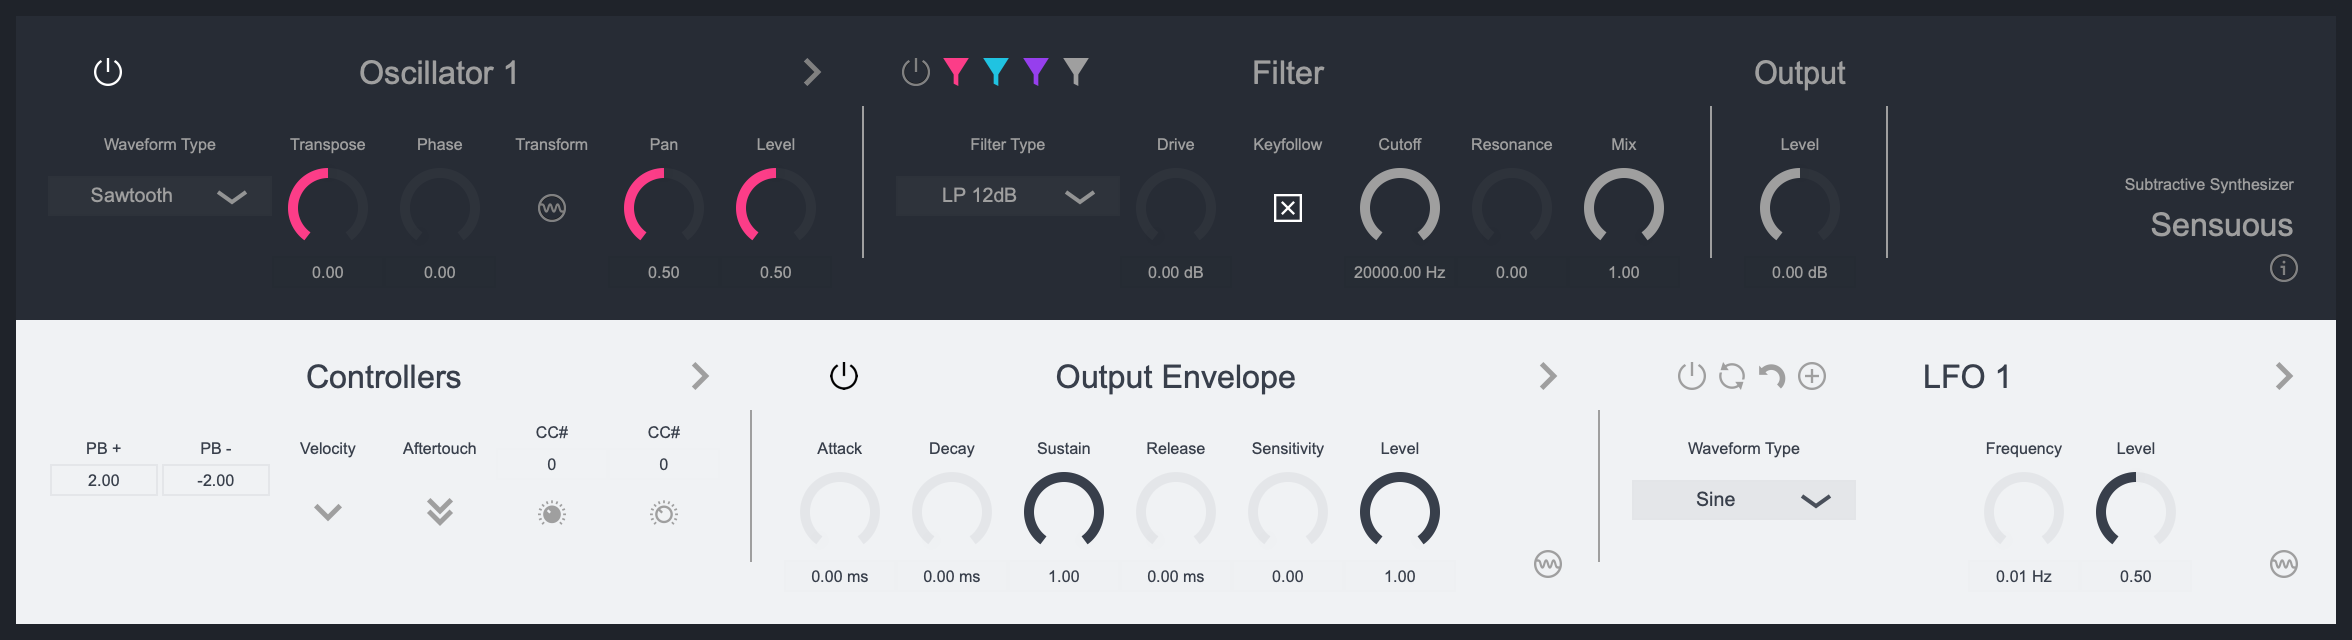2352x640 pixels.
Task: Toggle Output Envelope power button
Action: (x=844, y=376)
